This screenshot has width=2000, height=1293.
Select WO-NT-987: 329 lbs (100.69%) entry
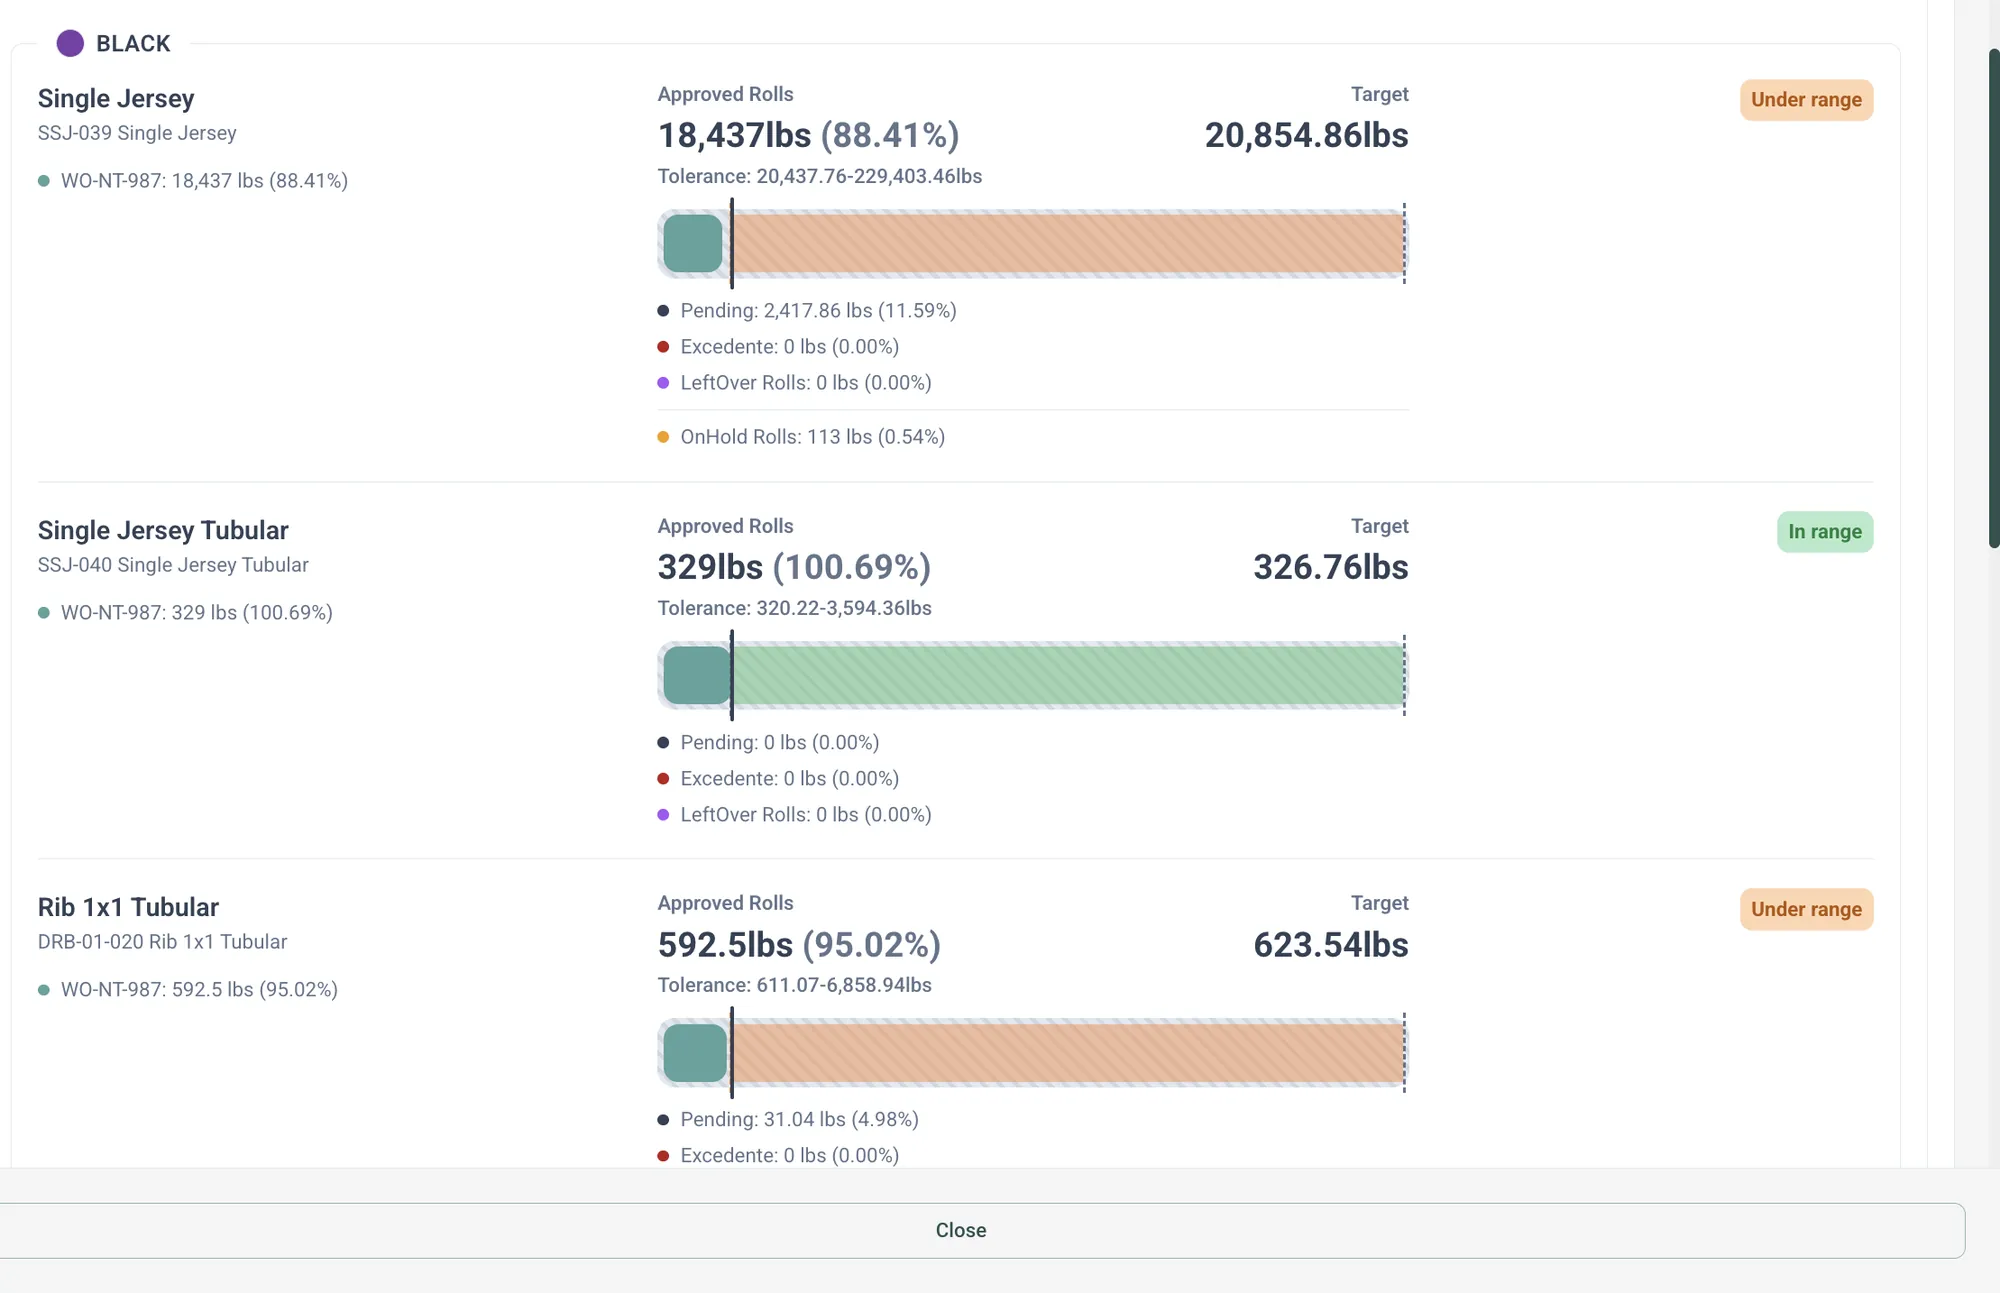(x=196, y=613)
